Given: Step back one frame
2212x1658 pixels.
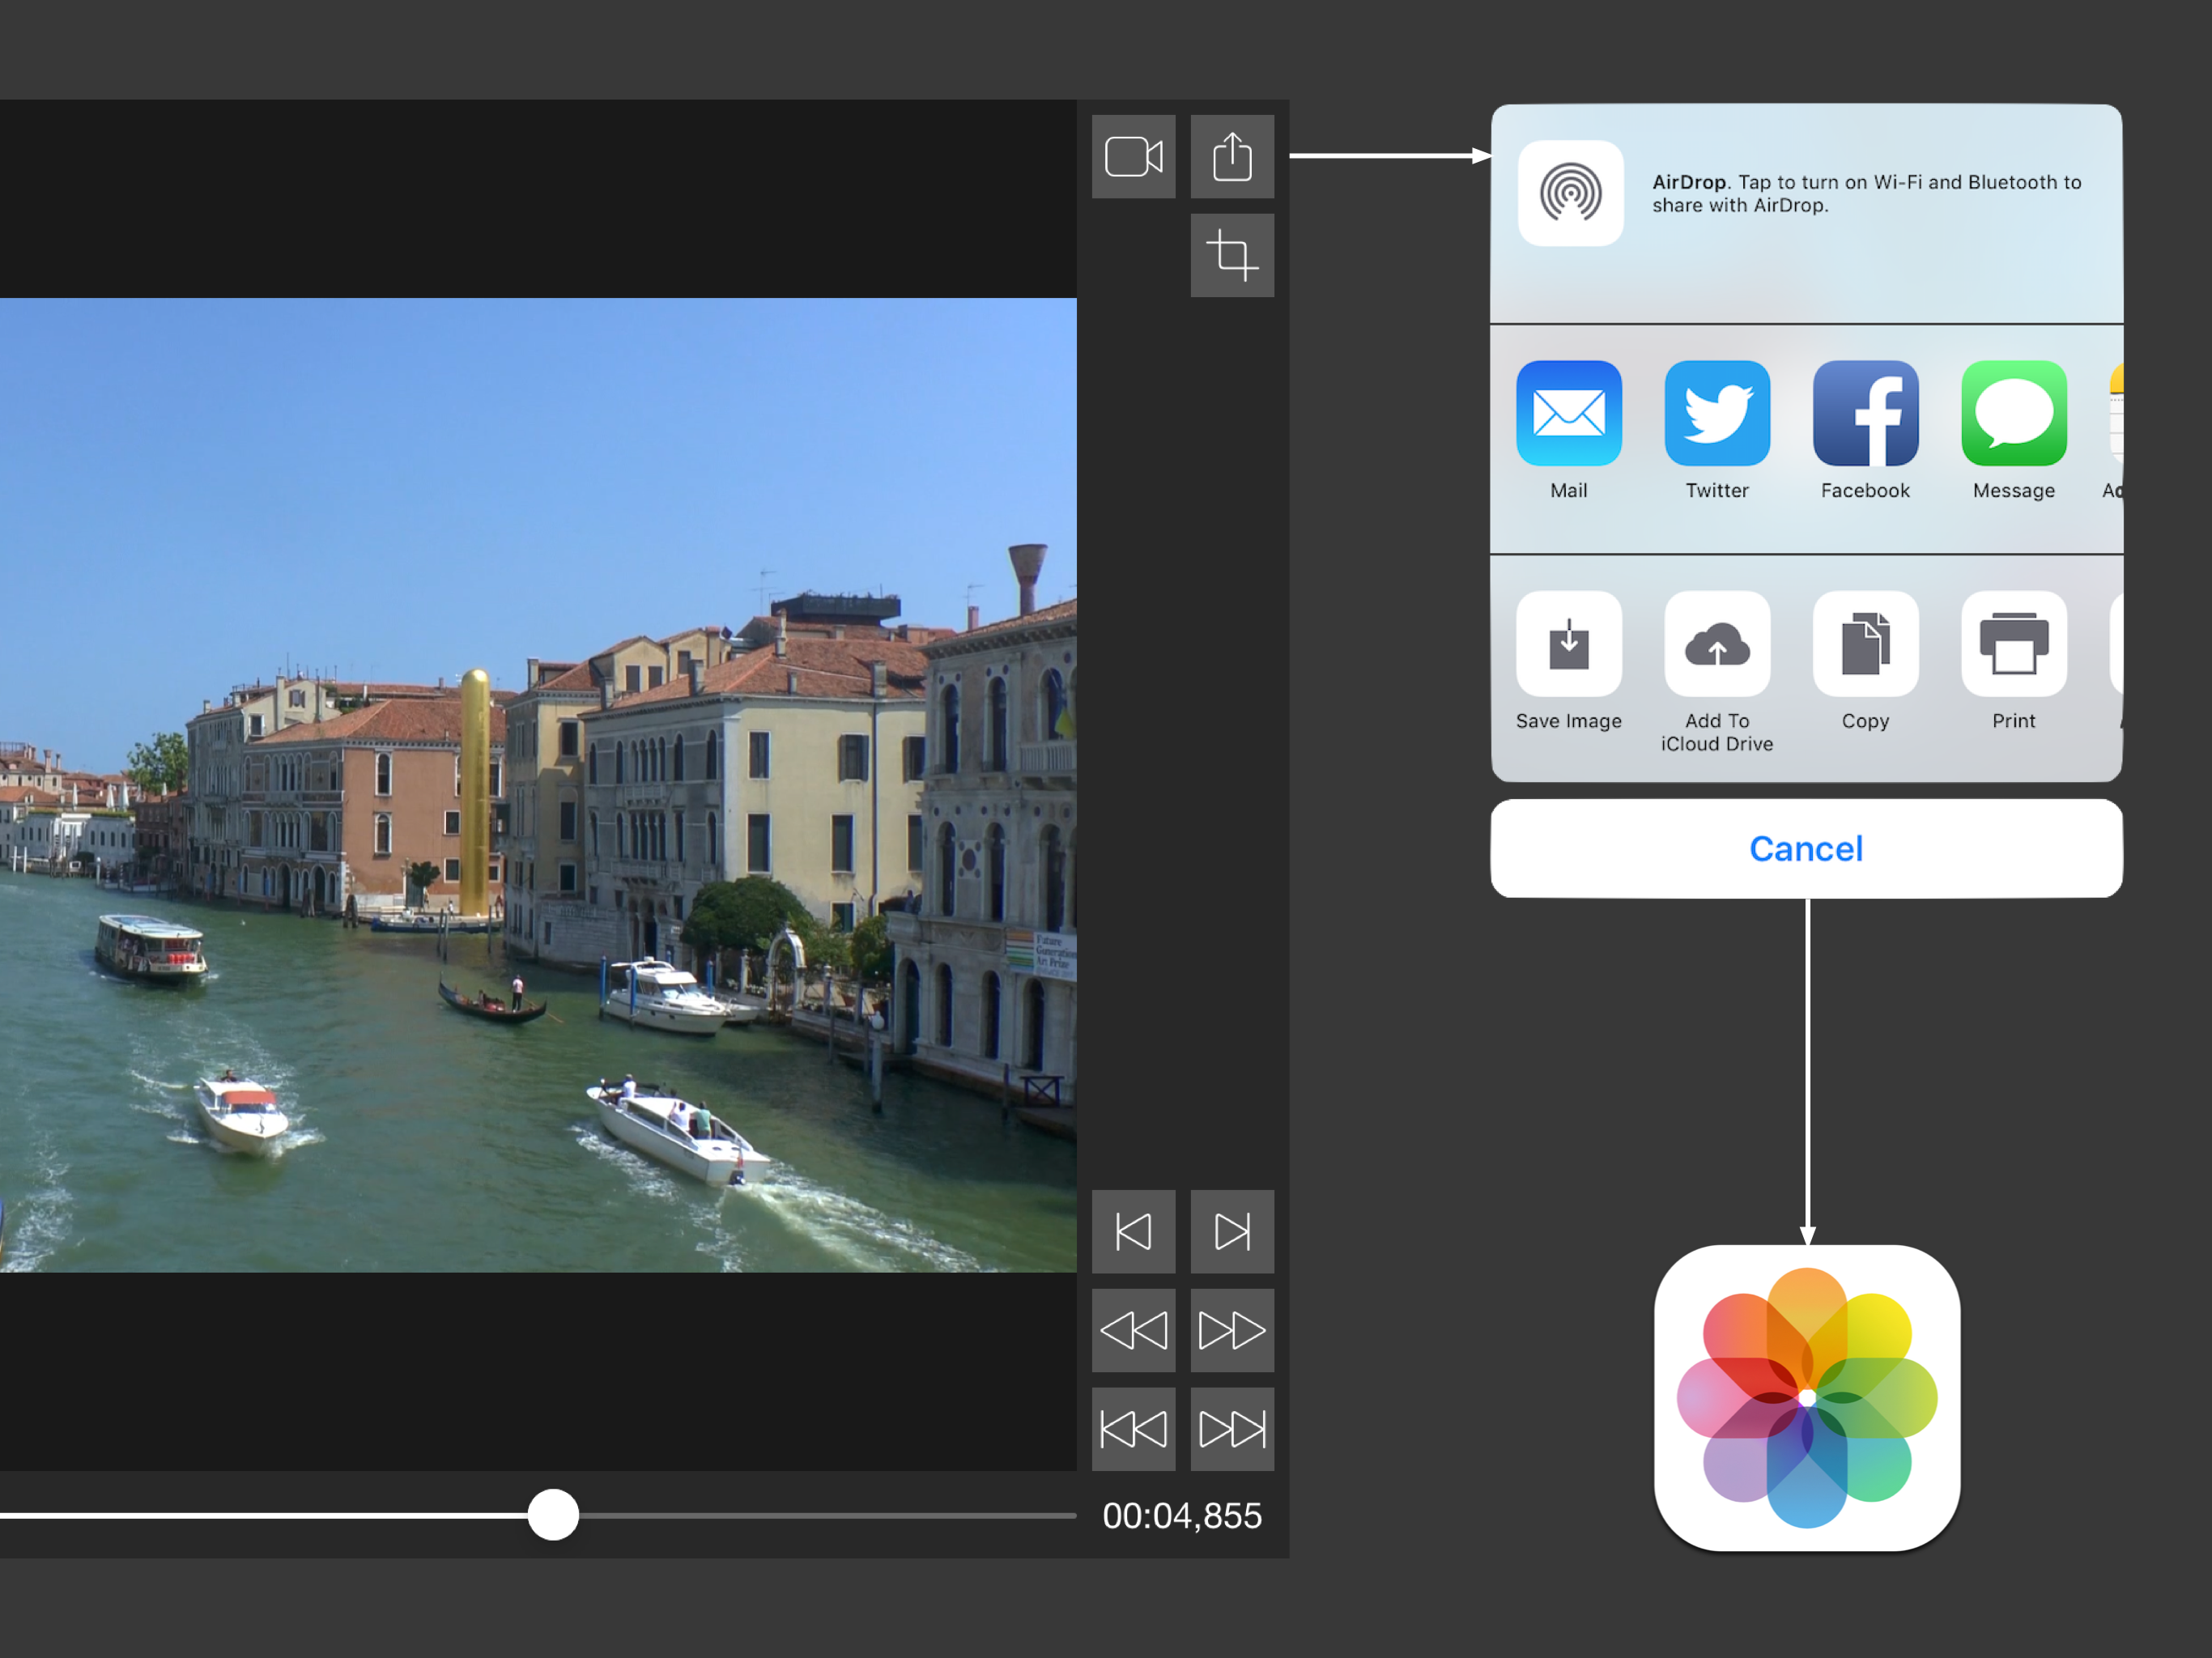Looking at the screenshot, I should click(1133, 1231).
